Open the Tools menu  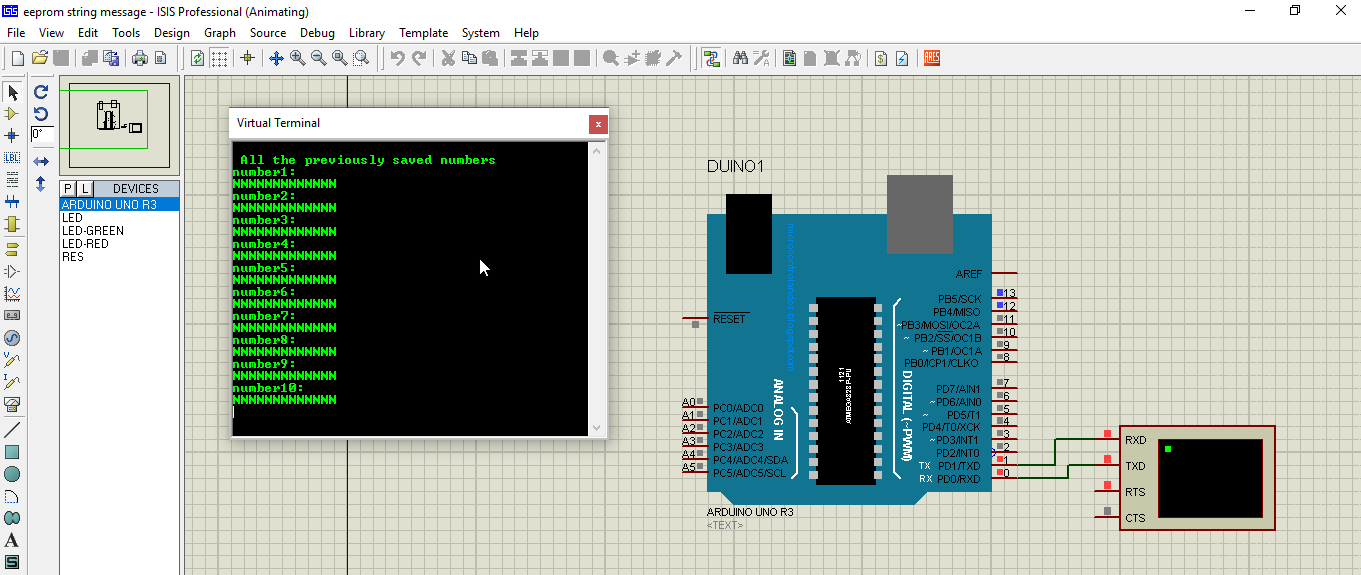pos(126,33)
